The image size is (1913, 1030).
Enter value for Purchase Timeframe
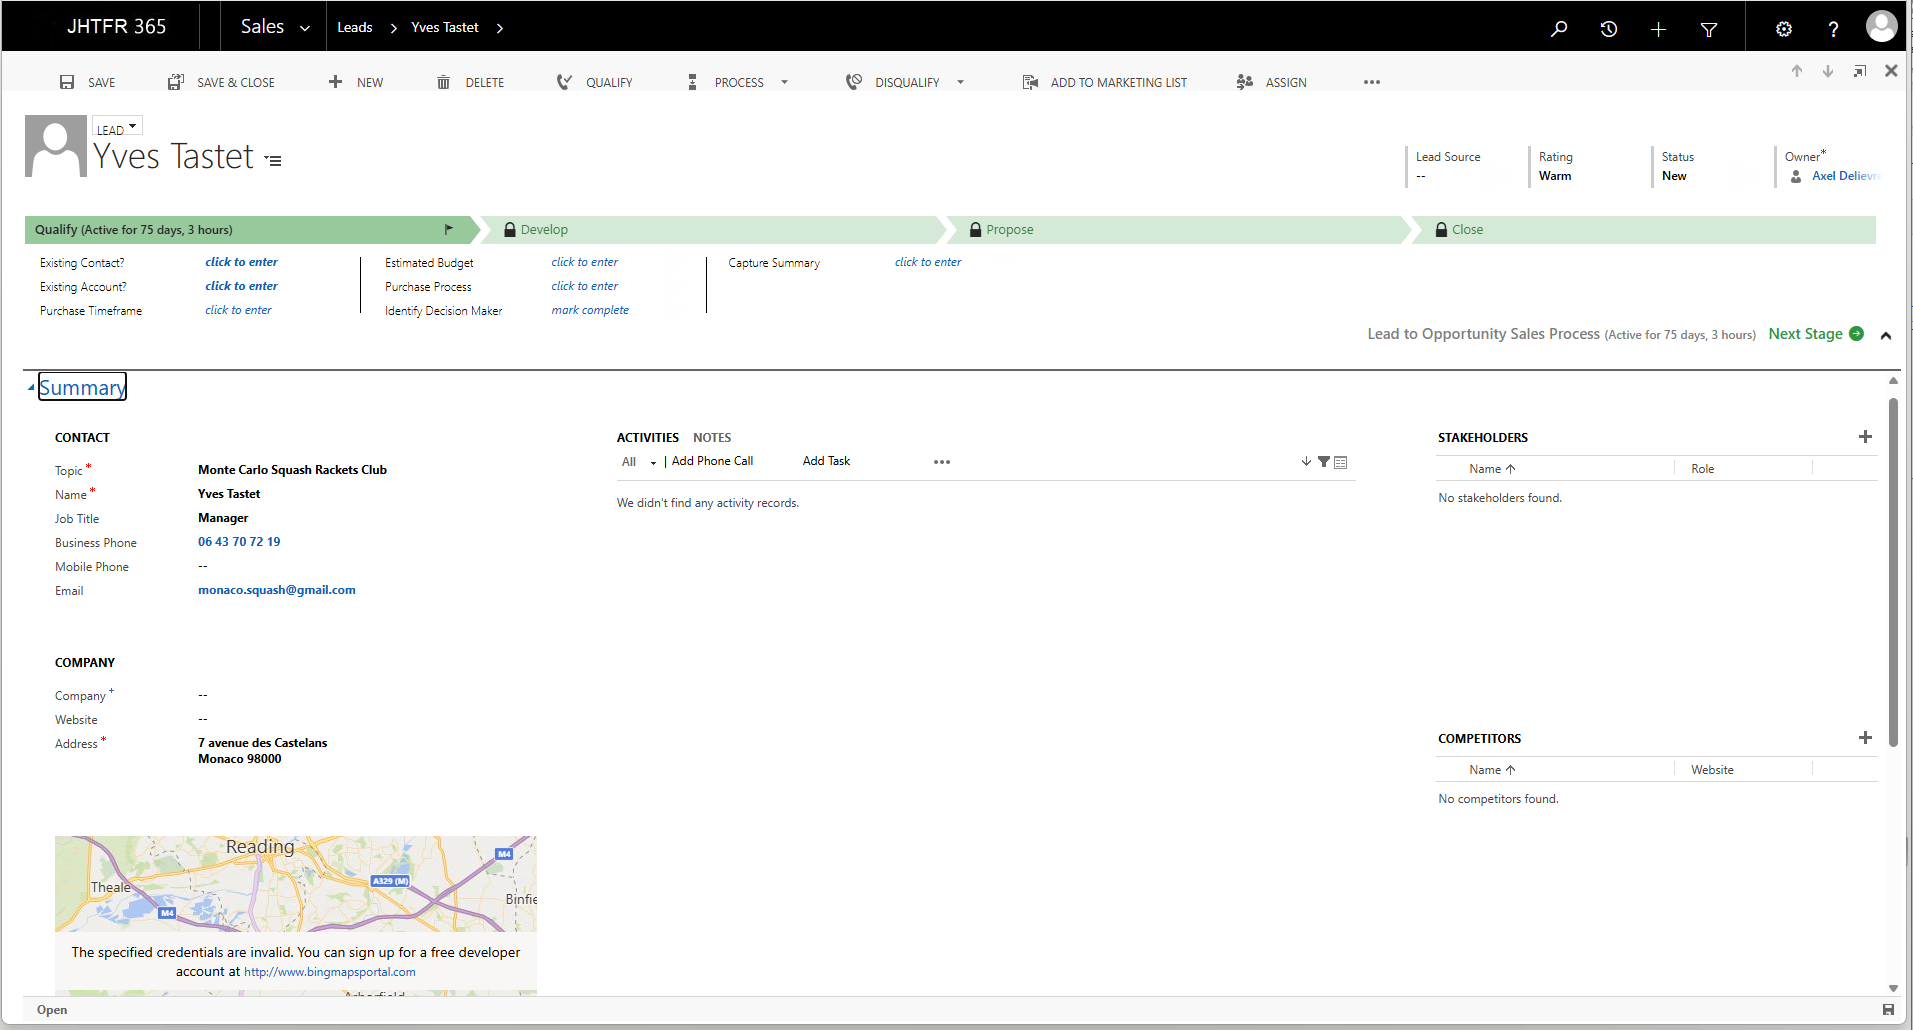click(238, 310)
